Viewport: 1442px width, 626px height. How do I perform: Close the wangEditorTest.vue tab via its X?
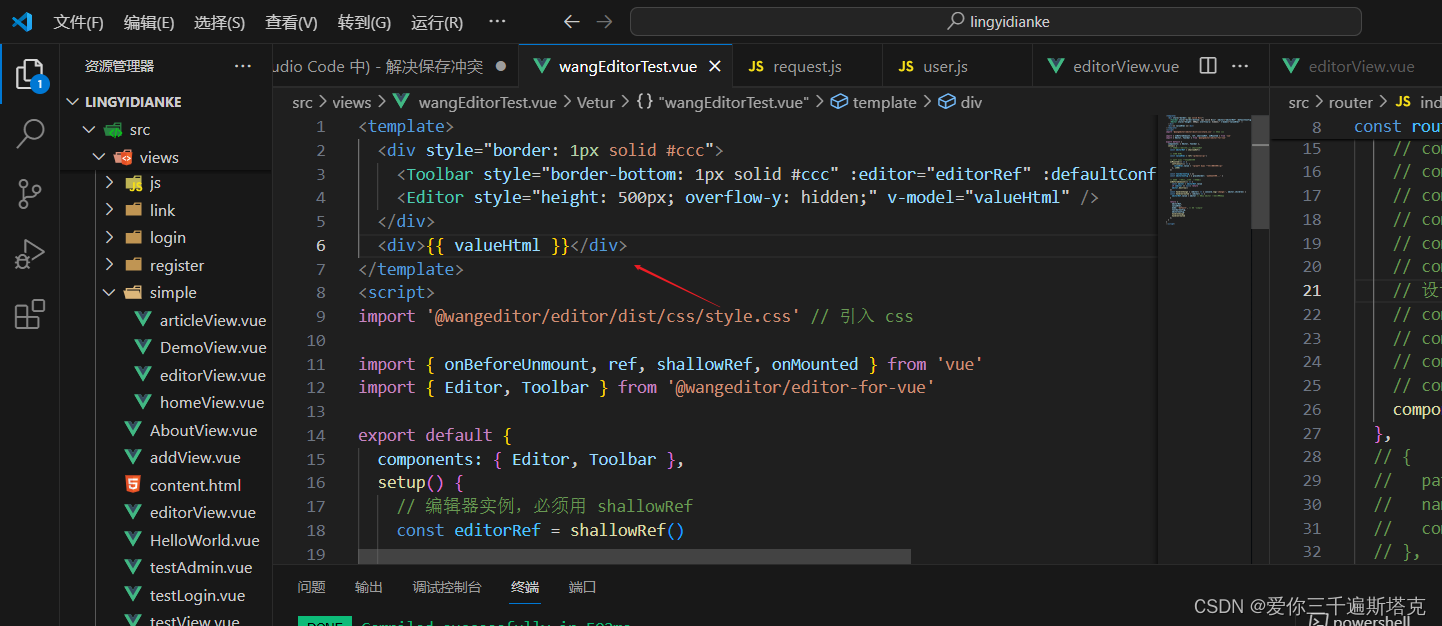[713, 65]
